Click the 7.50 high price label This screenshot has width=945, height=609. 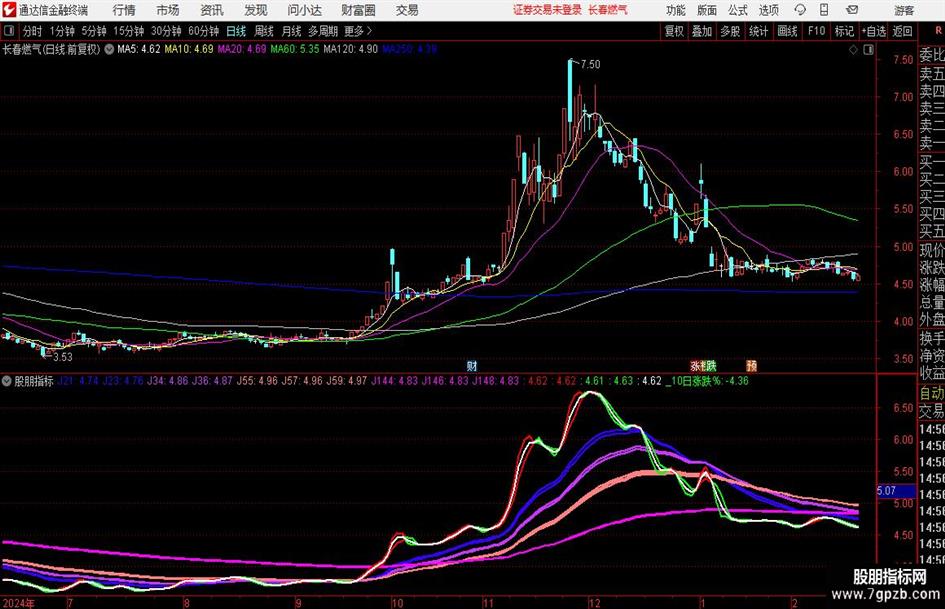click(x=591, y=64)
